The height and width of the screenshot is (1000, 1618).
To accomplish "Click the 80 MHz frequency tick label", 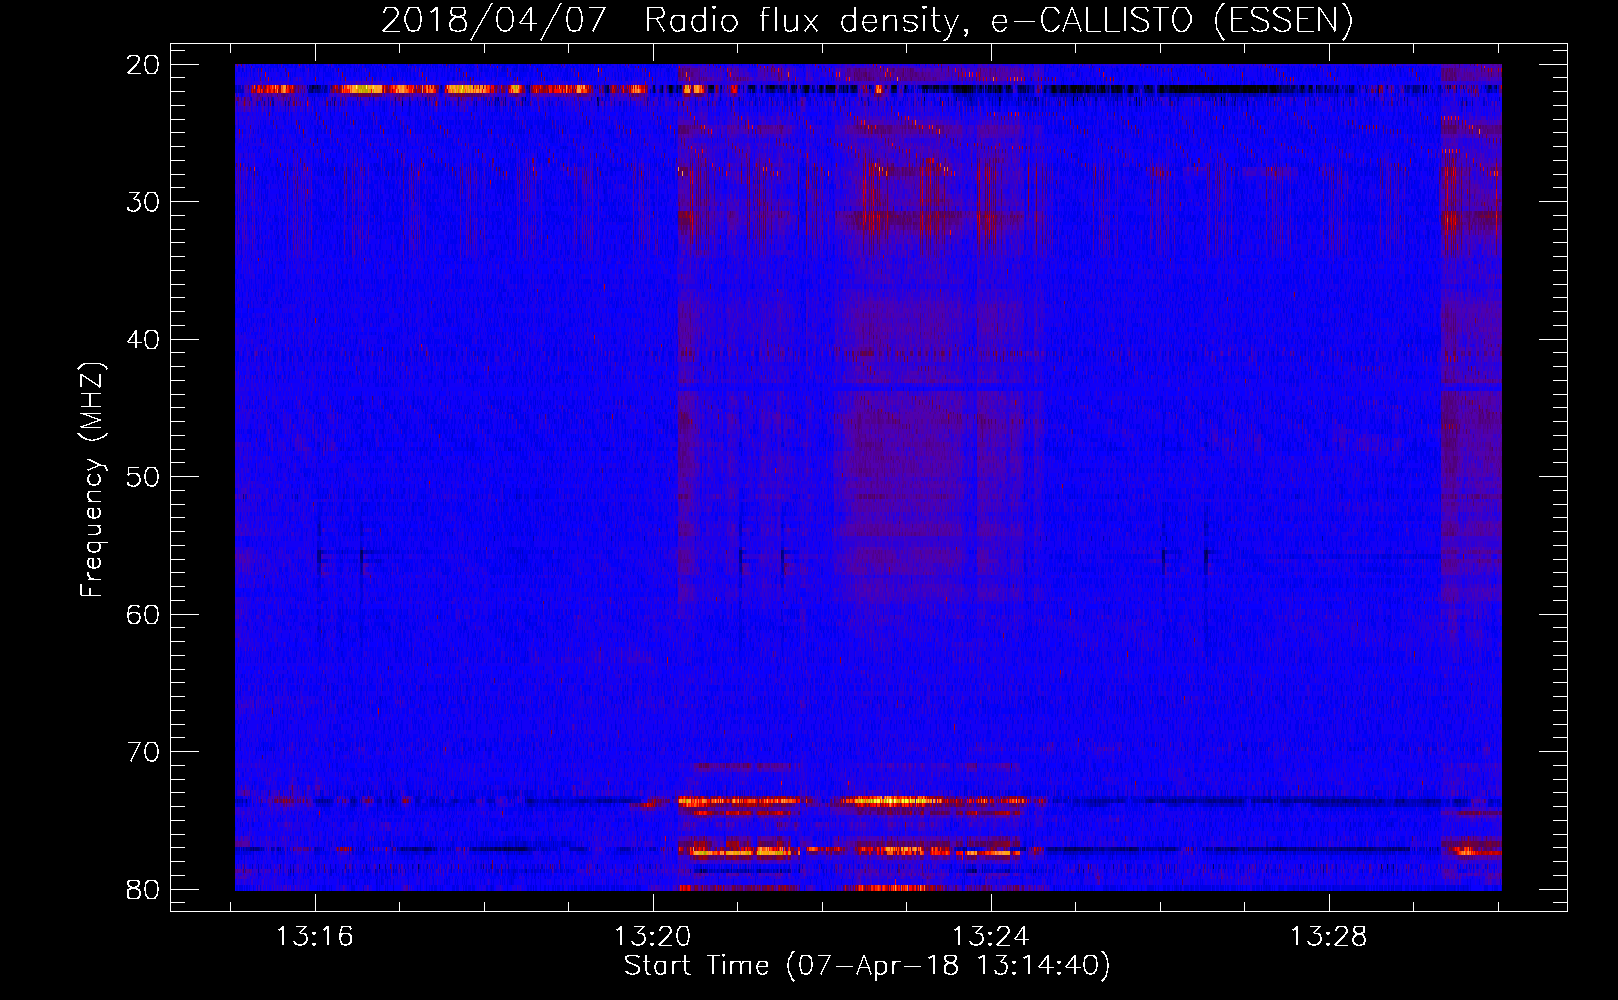I will click(x=143, y=889).
